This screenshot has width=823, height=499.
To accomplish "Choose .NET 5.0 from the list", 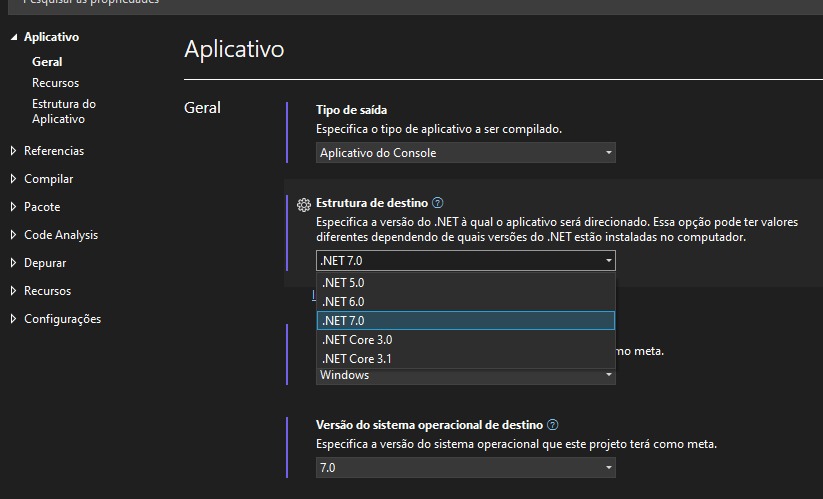I will click(x=466, y=283).
